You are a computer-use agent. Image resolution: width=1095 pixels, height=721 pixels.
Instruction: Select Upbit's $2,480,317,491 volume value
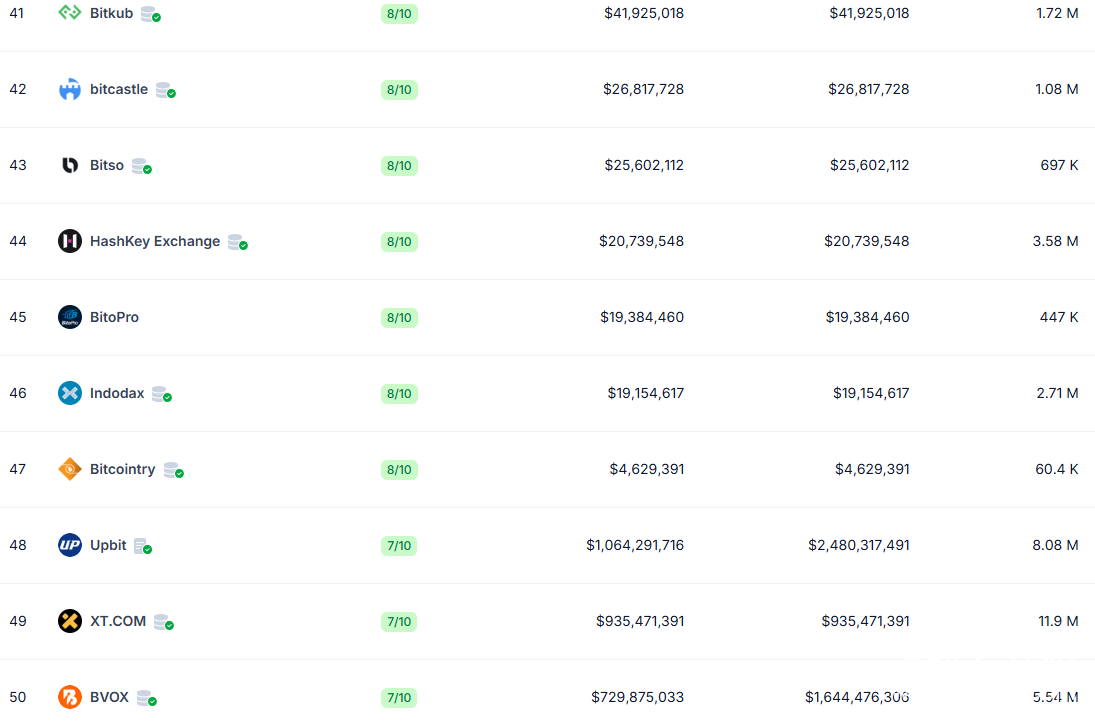[859, 545]
